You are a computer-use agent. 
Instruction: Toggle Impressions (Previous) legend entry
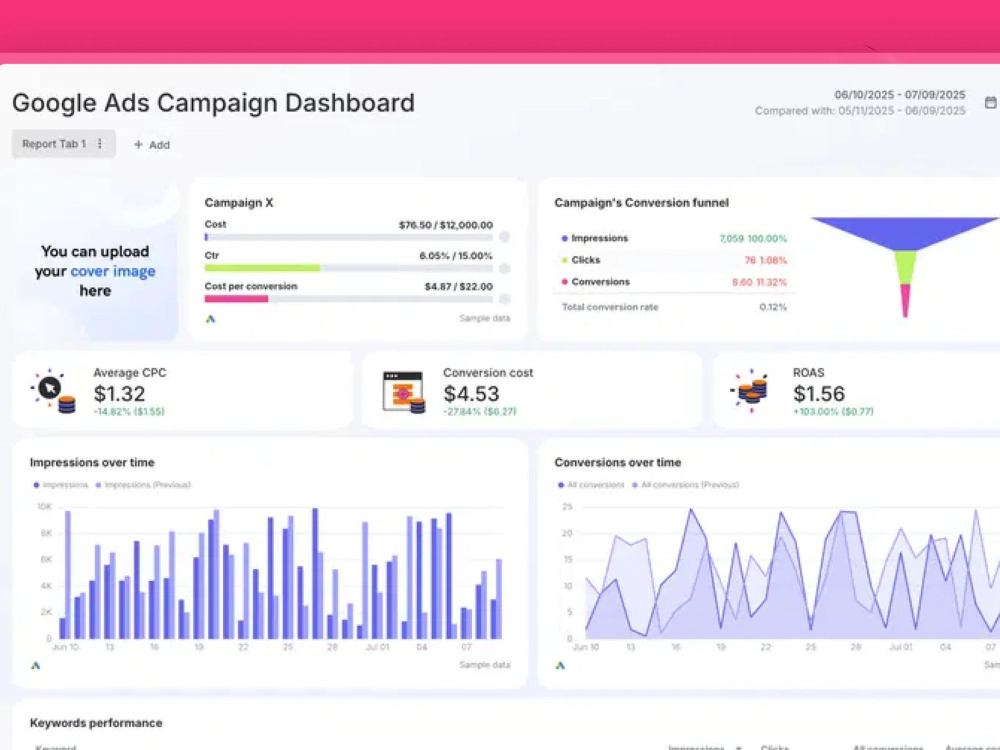point(143,485)
